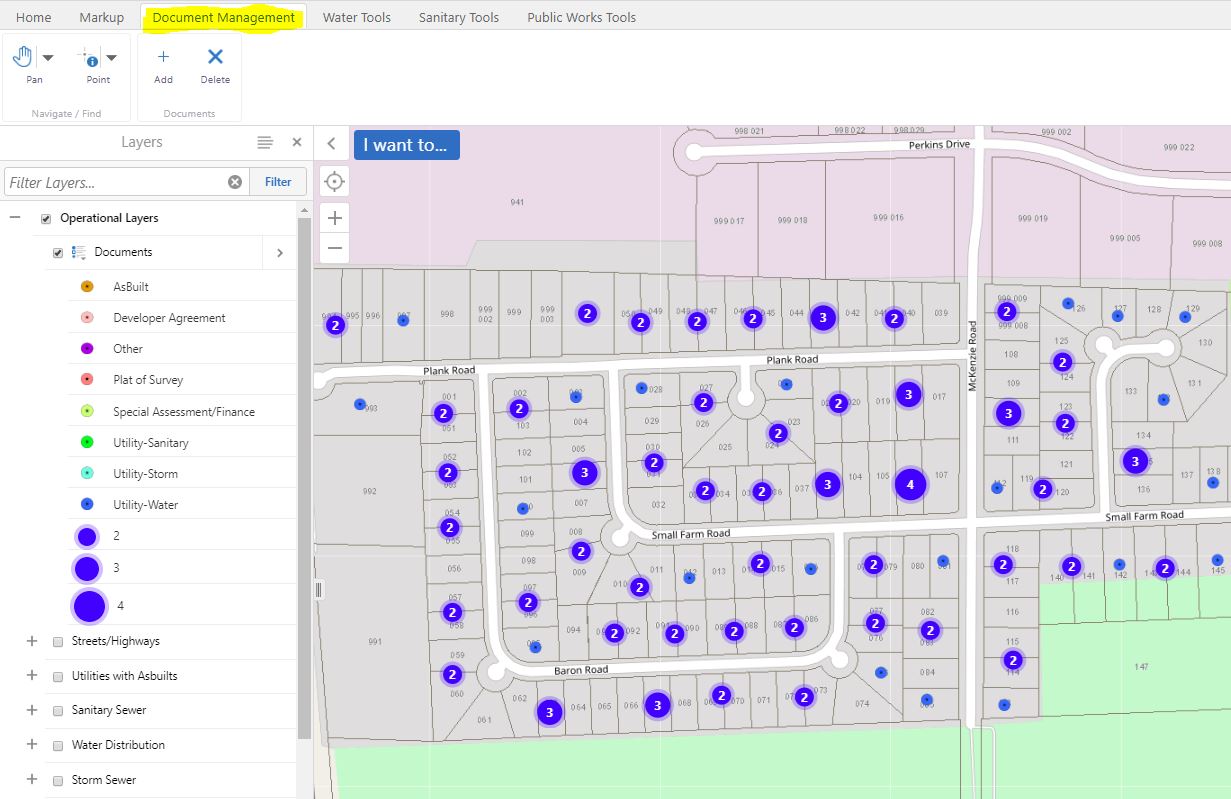
Task: Click the panel resize handle grip
Action: (x=319, y=590)
